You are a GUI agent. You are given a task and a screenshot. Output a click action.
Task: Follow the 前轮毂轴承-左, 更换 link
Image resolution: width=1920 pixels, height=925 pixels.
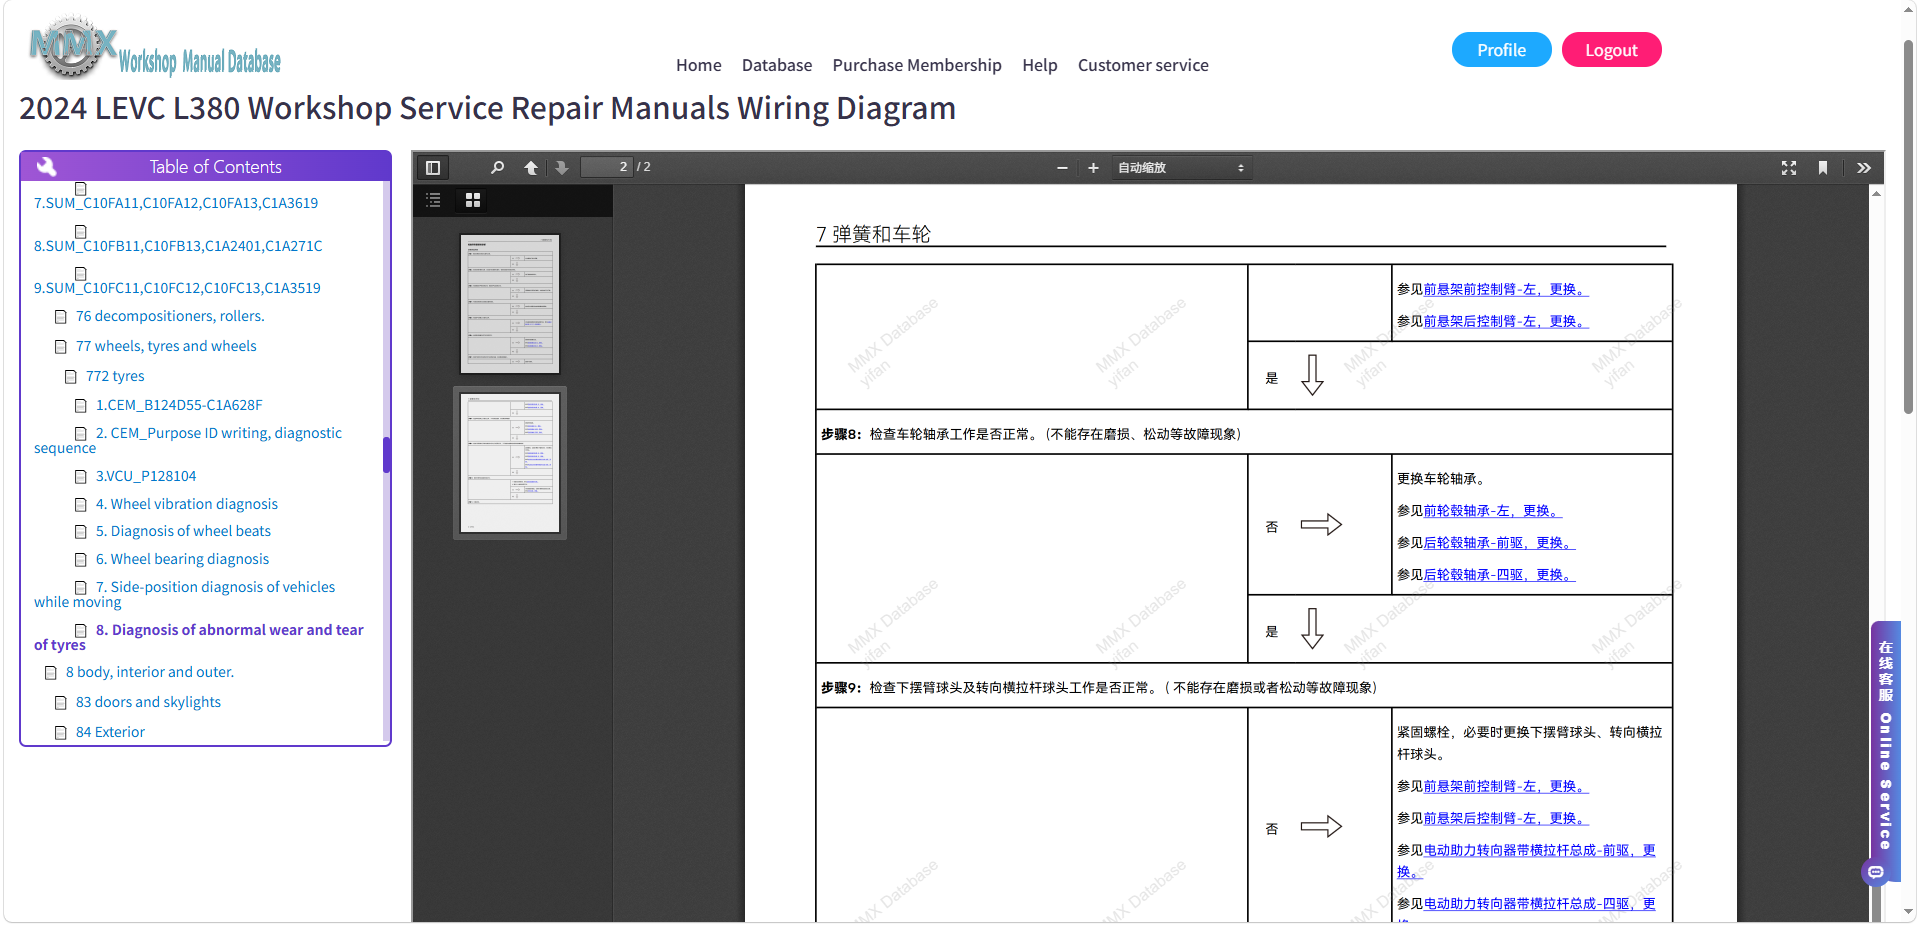click(x=1493, y=511)
